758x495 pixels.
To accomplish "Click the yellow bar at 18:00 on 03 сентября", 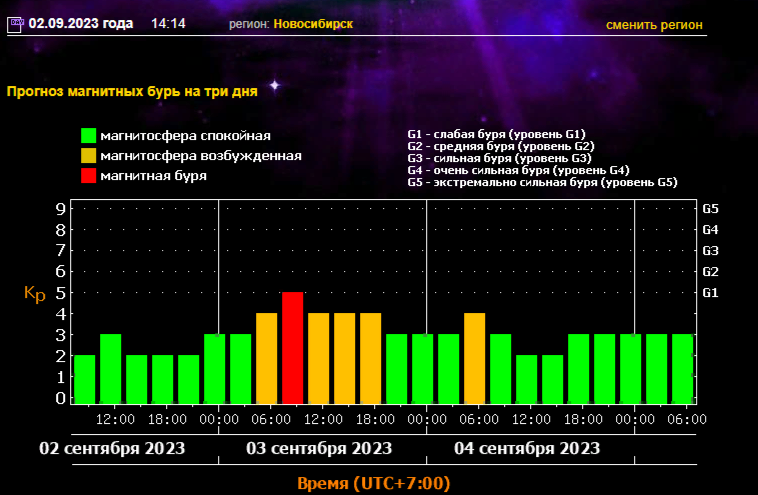I will click(370, 358).
